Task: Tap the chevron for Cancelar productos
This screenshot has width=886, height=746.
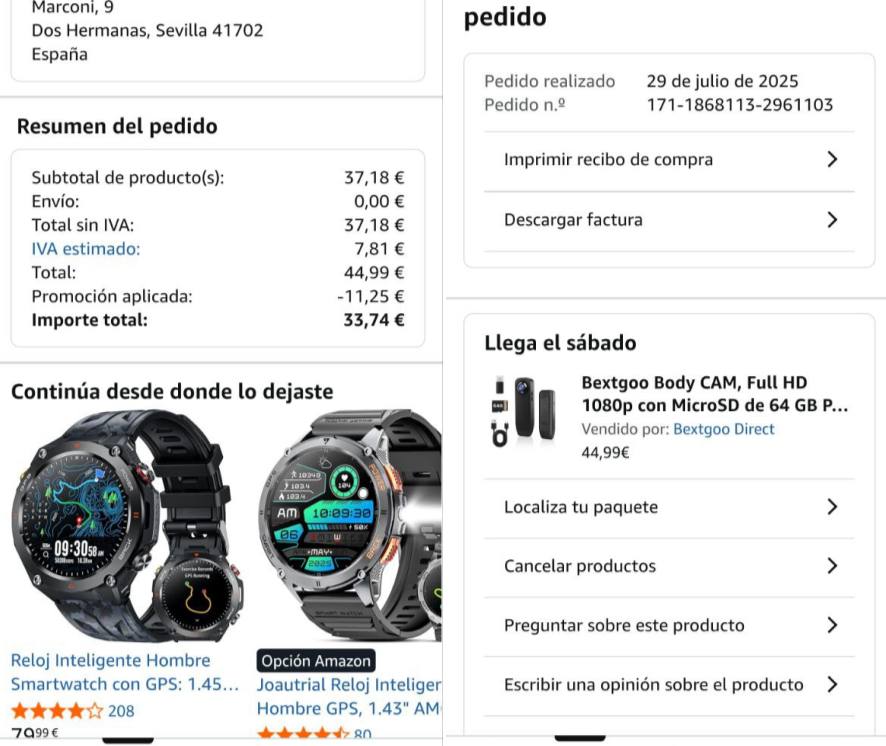Action: click(x=832, y=566)
